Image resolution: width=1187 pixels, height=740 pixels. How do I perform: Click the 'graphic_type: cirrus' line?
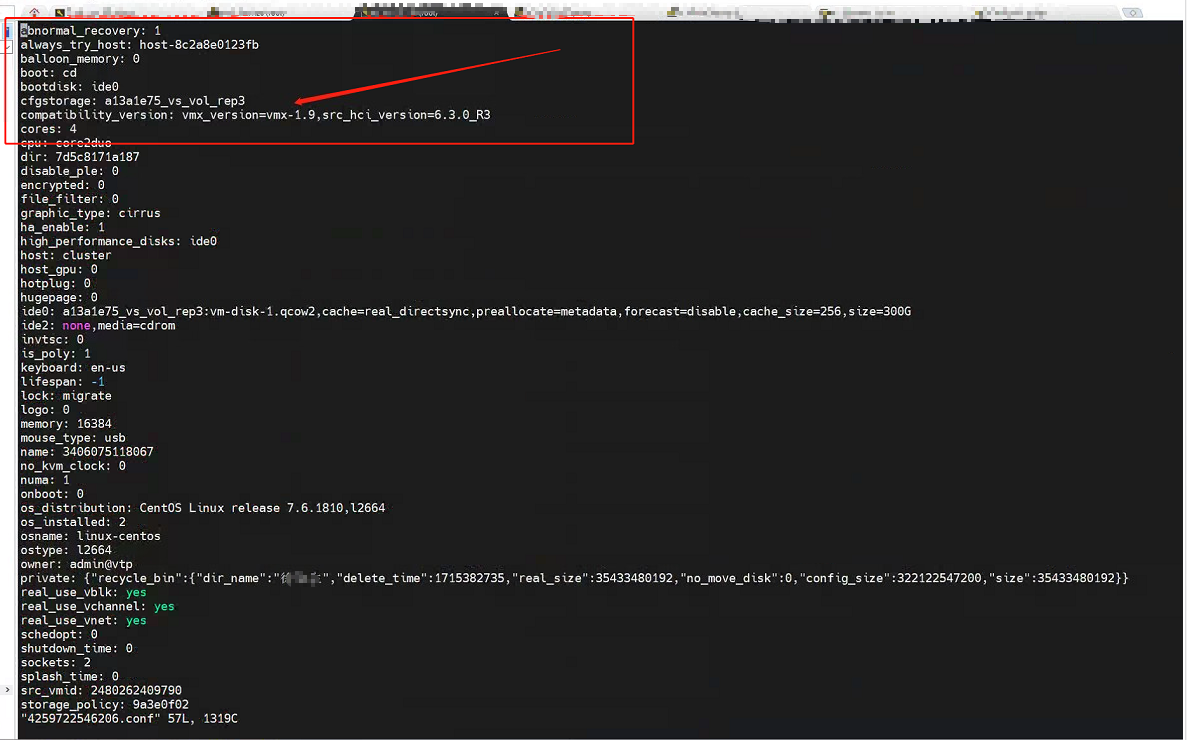91,213
